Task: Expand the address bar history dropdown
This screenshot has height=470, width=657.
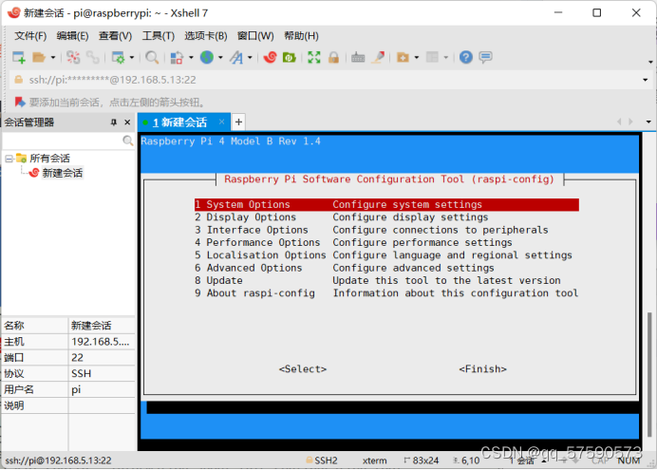Action: [645, 80]
